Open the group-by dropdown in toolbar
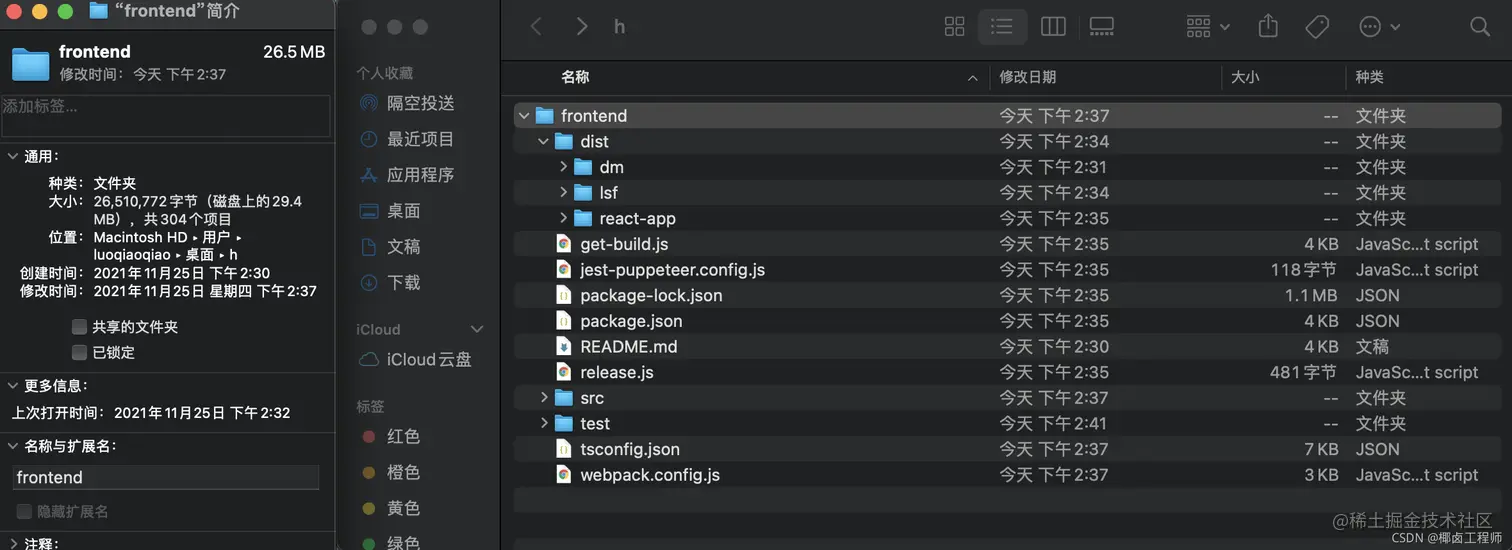The height and width of the screenshot is (550, 1512). (x=1208, y=27)
